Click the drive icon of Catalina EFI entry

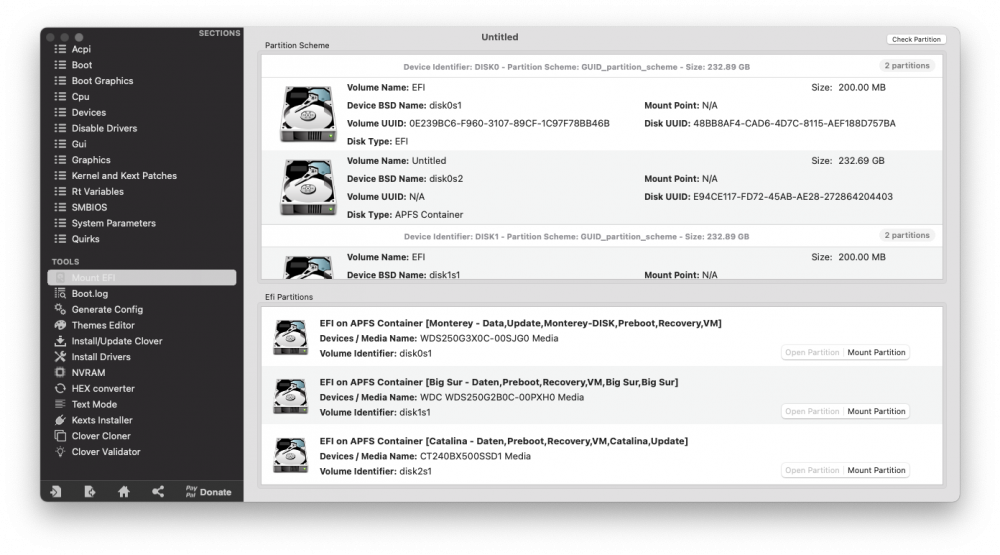291,455
